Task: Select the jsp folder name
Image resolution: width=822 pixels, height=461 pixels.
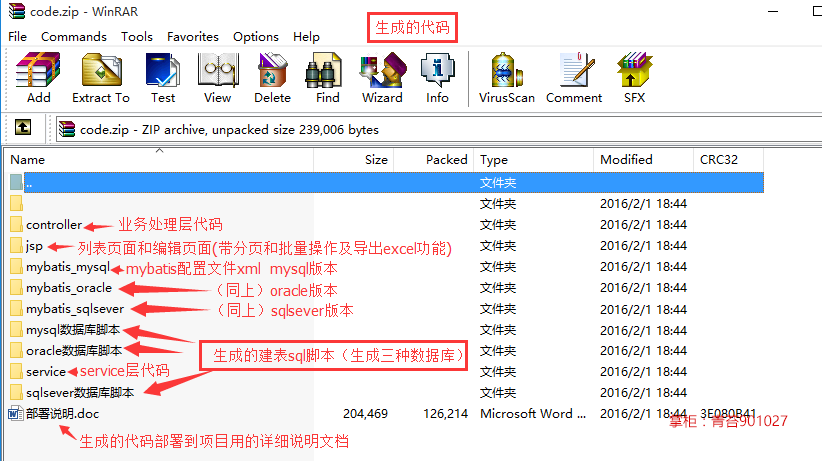Action: [35, 246]
